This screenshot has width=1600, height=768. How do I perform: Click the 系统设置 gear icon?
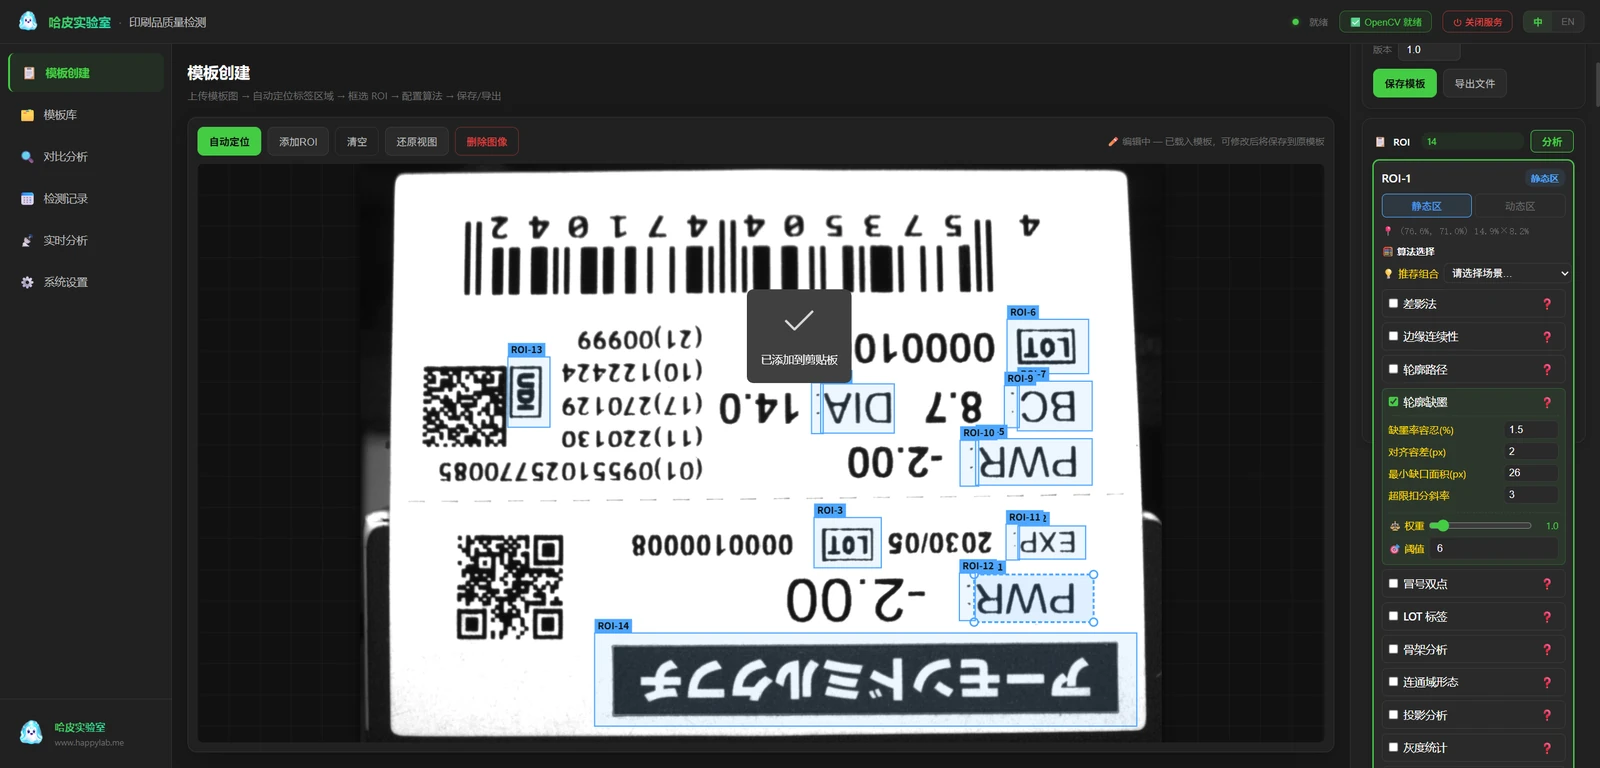[x=27, y=283]
